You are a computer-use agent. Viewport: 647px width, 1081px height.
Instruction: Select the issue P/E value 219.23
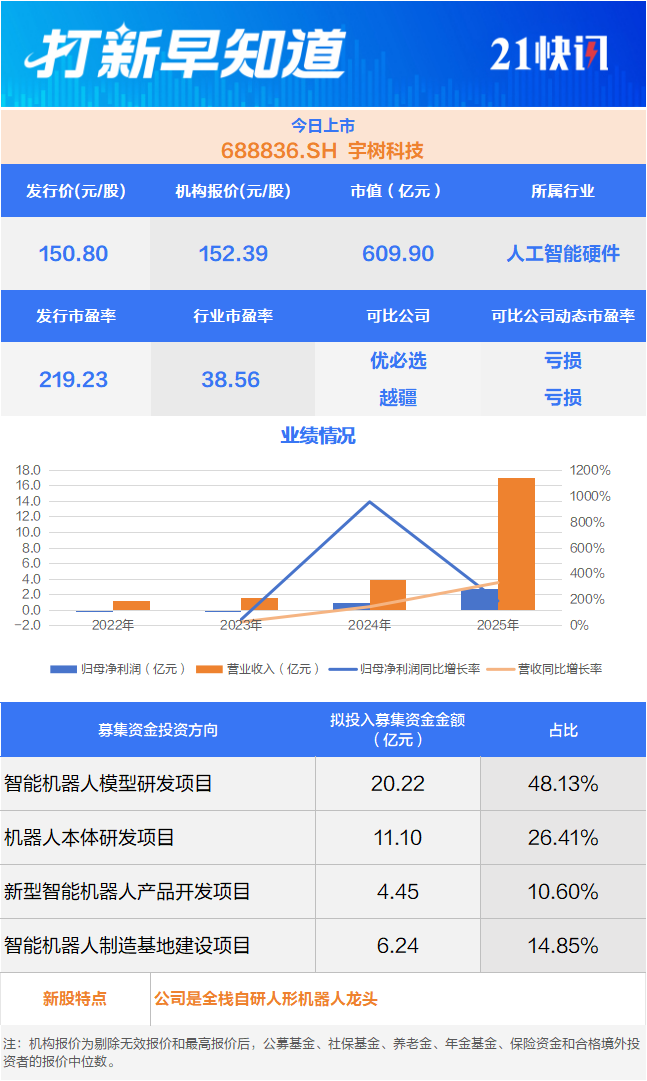pyautogui.click(x=74, y=379)
